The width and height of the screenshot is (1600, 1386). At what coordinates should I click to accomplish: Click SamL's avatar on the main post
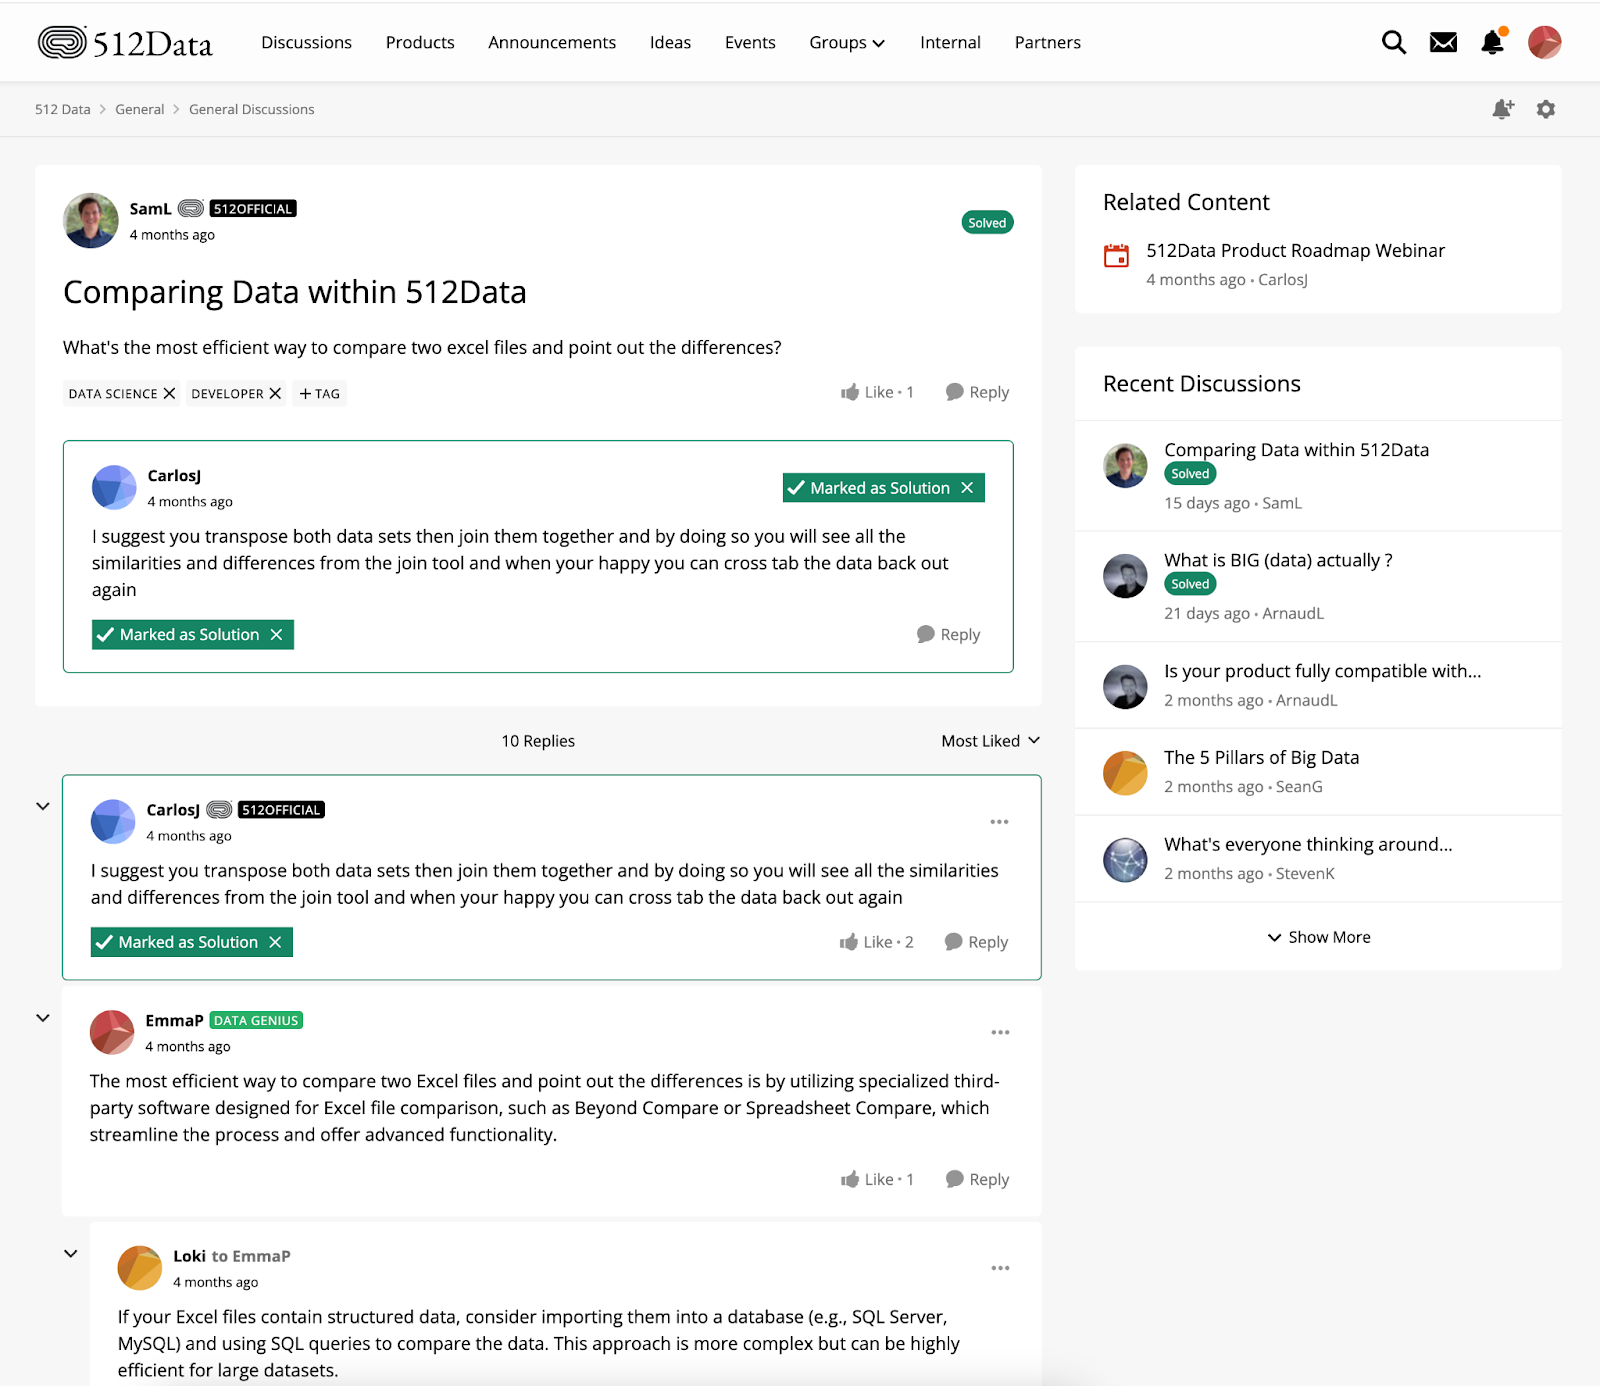[x=91, y=221]
